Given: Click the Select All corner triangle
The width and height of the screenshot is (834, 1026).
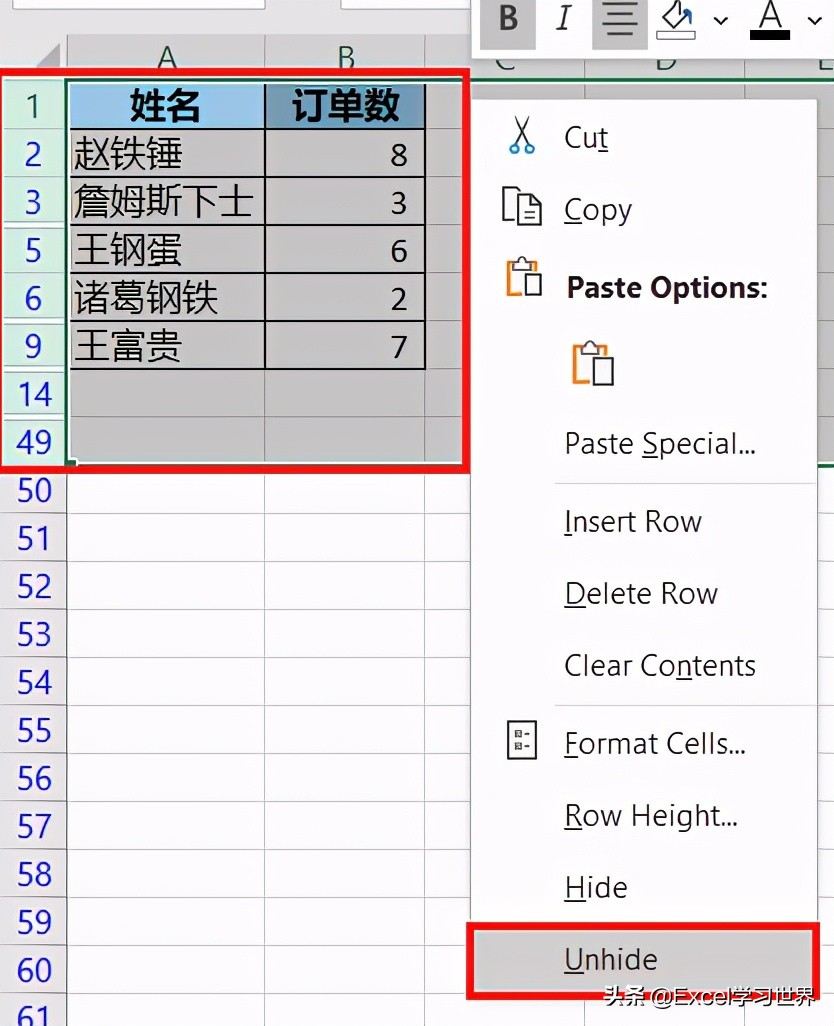Looking at the screenshot, I should (50, 56).
